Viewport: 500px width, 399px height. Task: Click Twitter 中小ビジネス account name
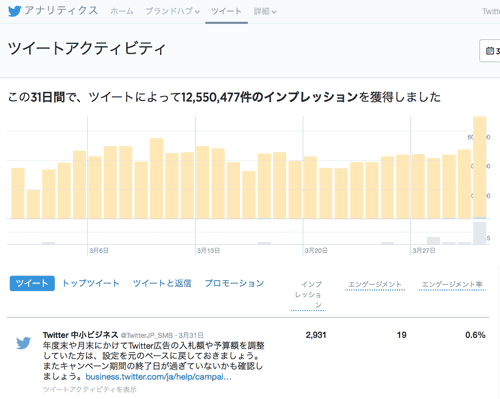[81, 335]
